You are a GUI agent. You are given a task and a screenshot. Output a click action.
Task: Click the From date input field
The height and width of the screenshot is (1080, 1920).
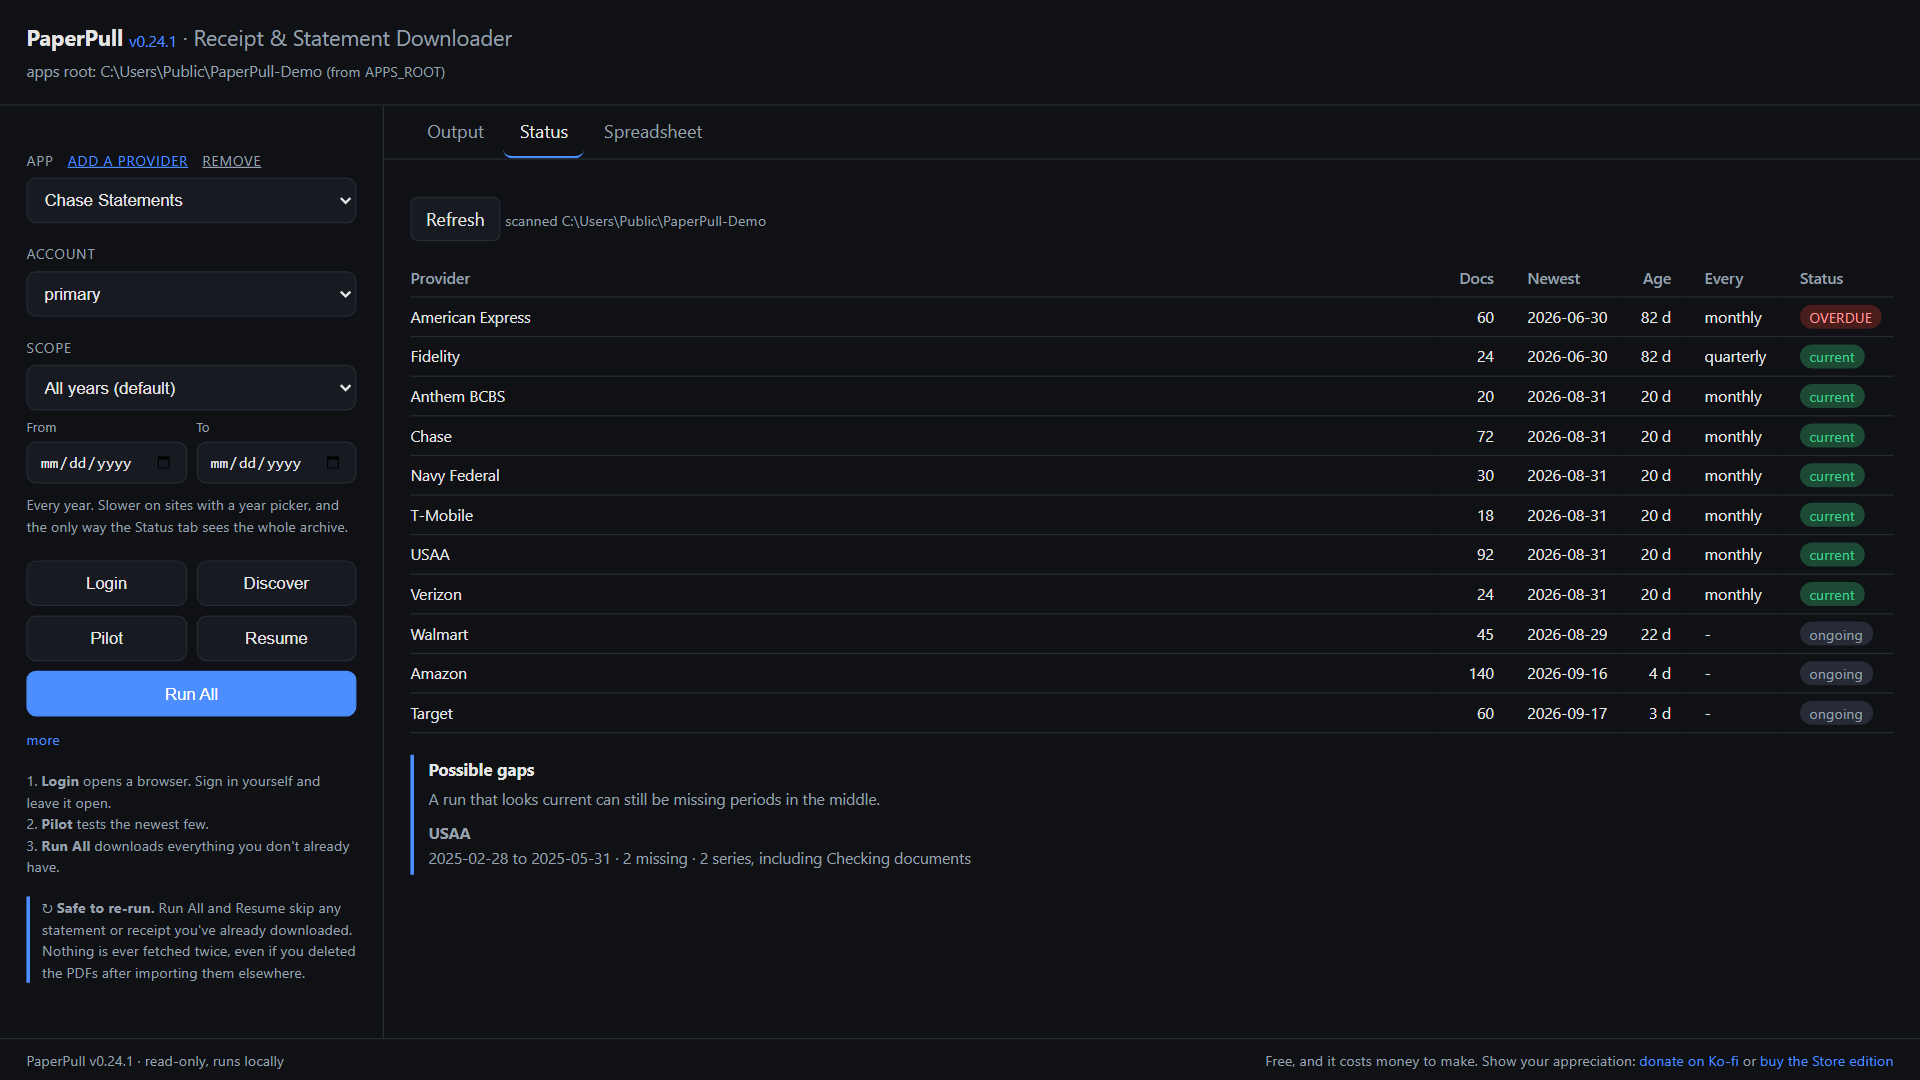click(106, 463)
